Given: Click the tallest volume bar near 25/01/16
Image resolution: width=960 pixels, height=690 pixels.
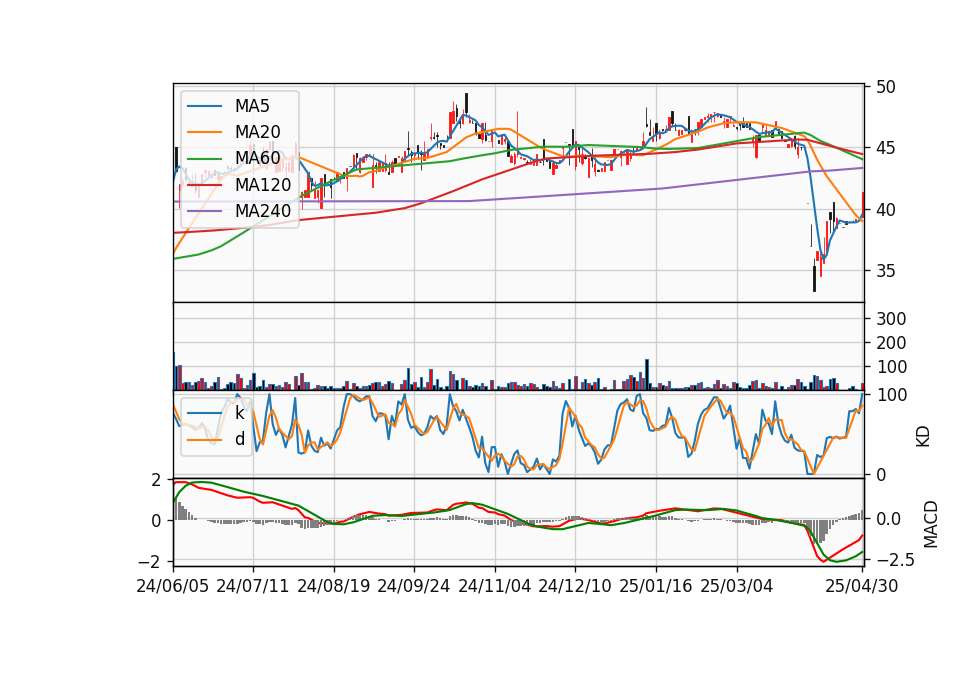Looking at the screenshot, I should click(647, 375).
